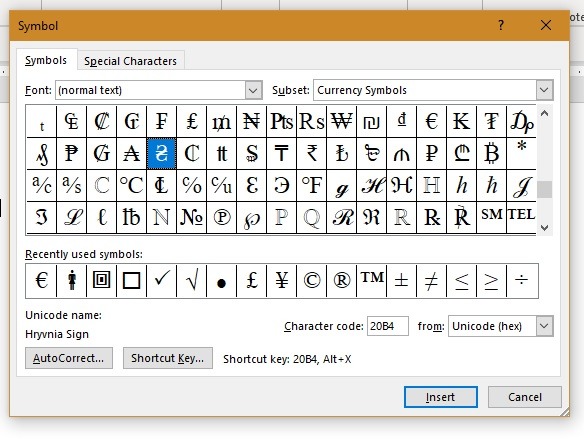Click the symbol grid scrollbar thumb

pos(544,190)
